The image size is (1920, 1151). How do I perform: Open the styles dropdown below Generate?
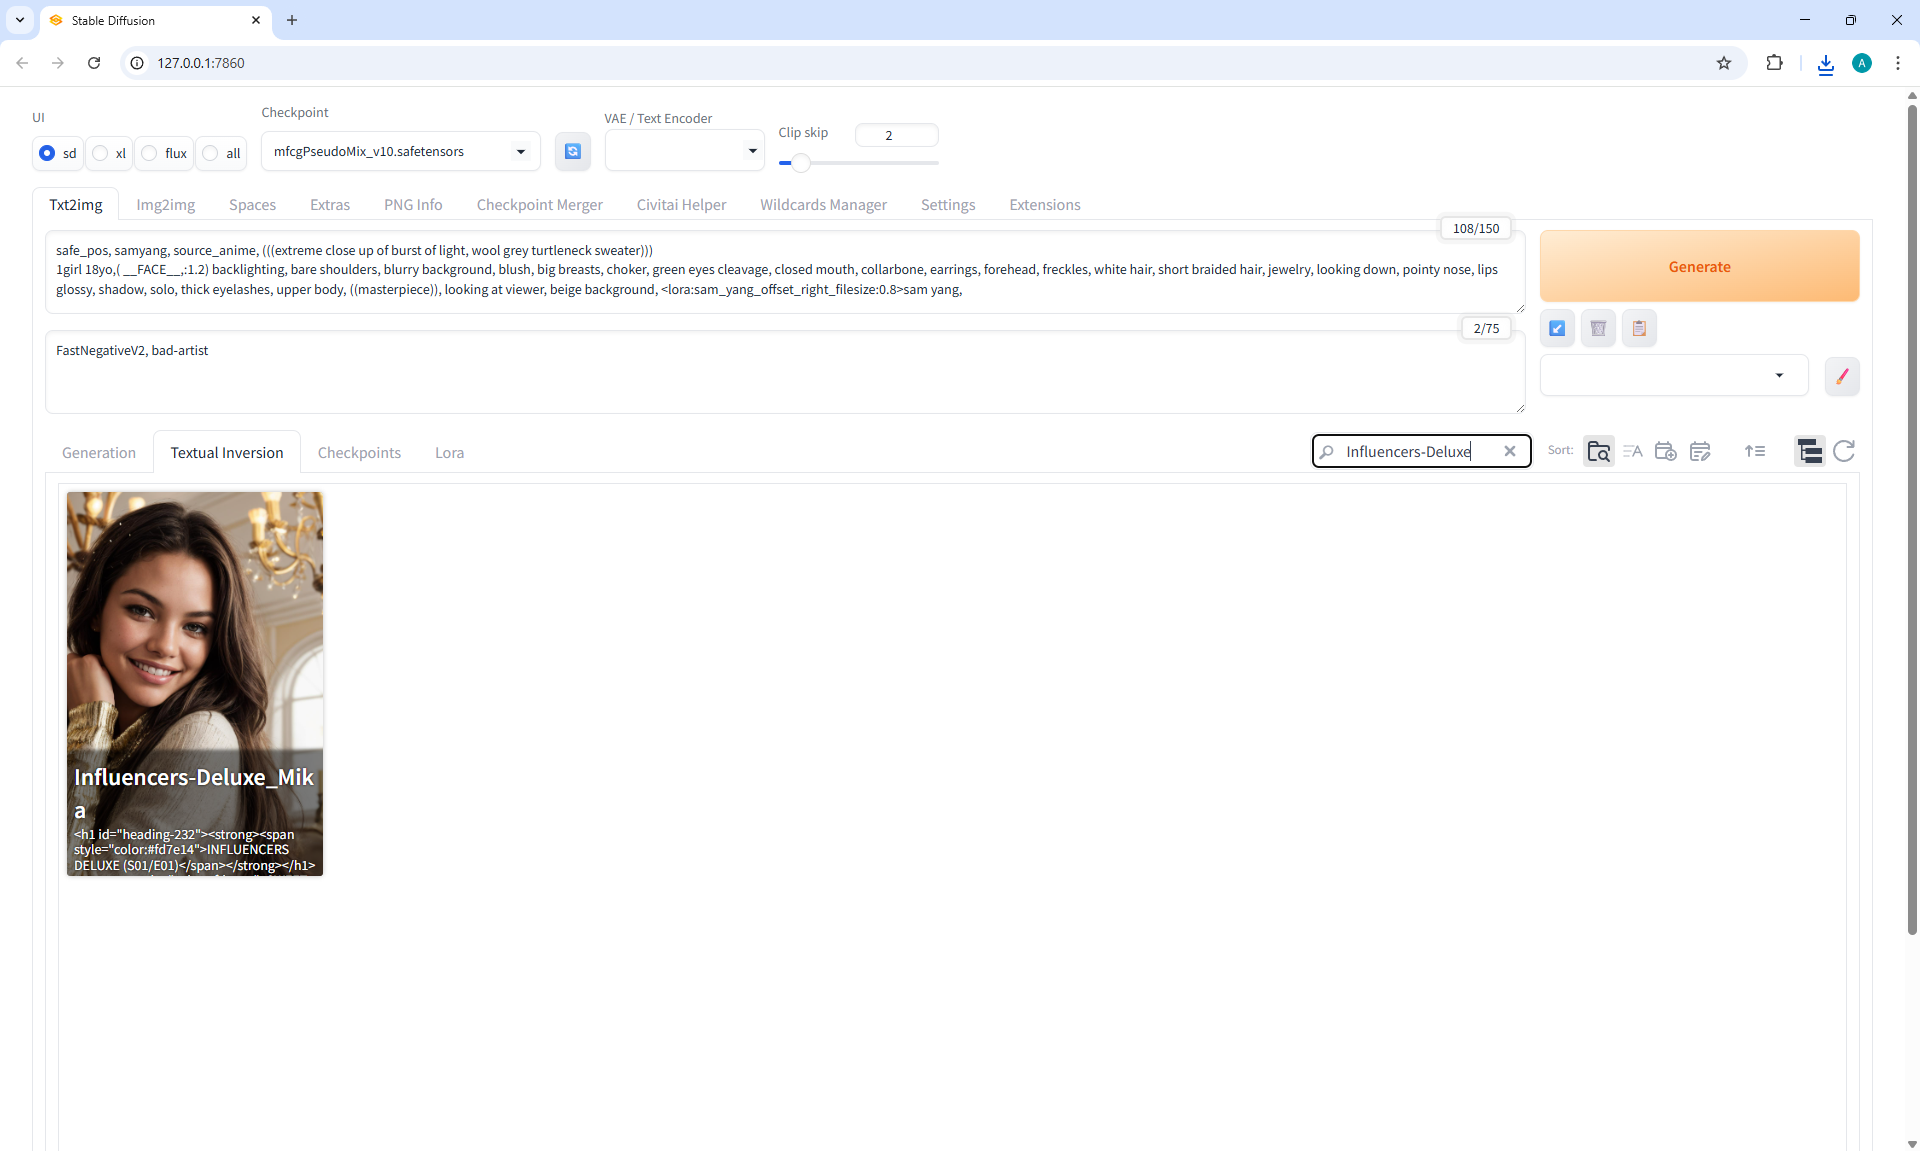pos(1673,376)
